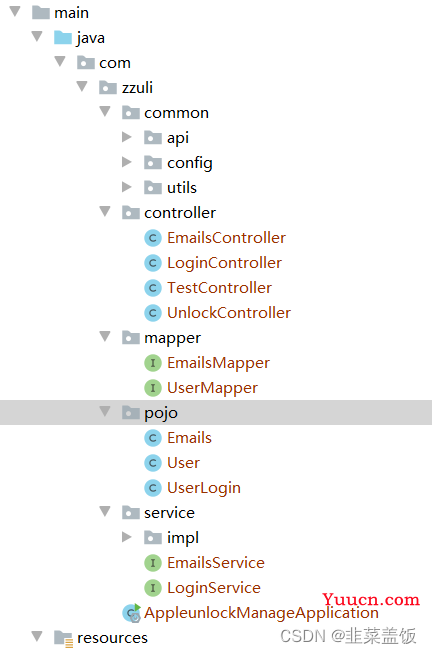432x654 pixels.
Task: Expand the config package
Action: point(127,162)
